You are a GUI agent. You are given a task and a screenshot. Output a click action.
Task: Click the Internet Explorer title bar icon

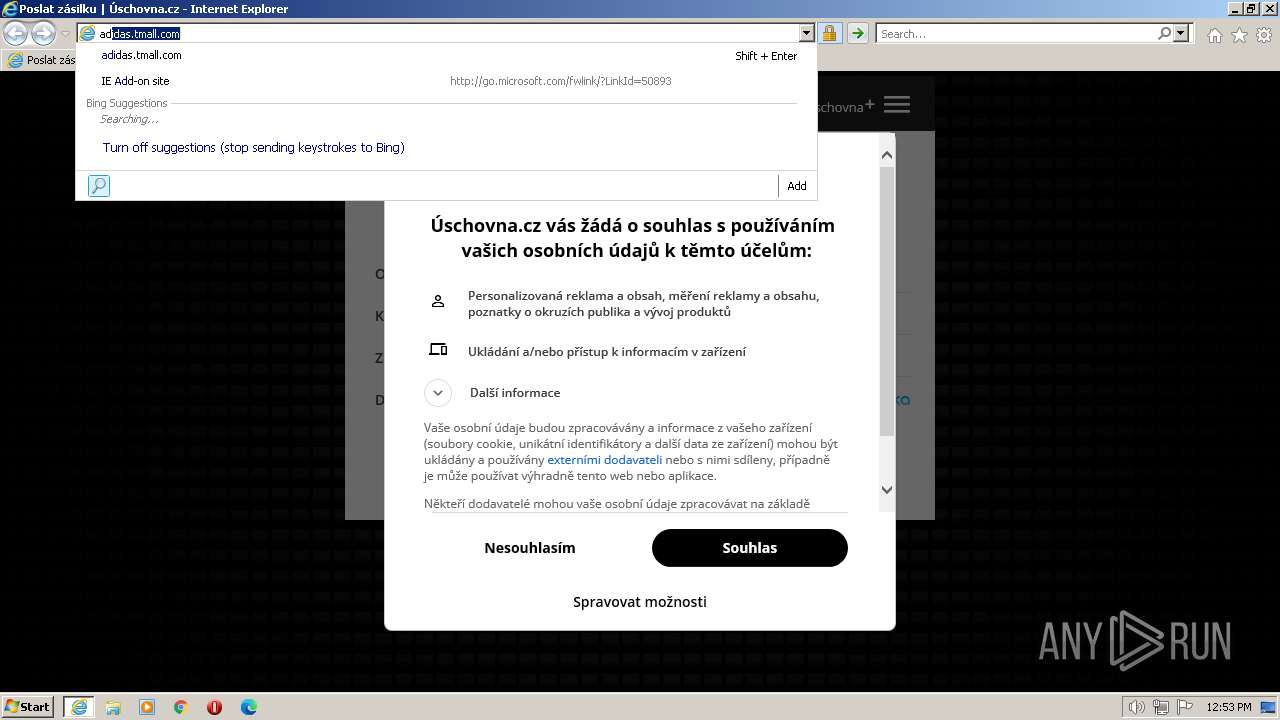10,9
